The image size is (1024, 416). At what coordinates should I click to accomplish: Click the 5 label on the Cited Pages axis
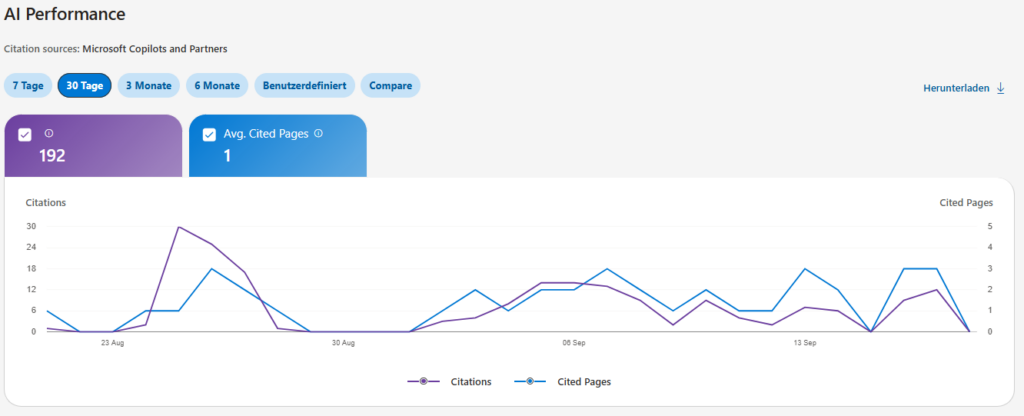990,227
